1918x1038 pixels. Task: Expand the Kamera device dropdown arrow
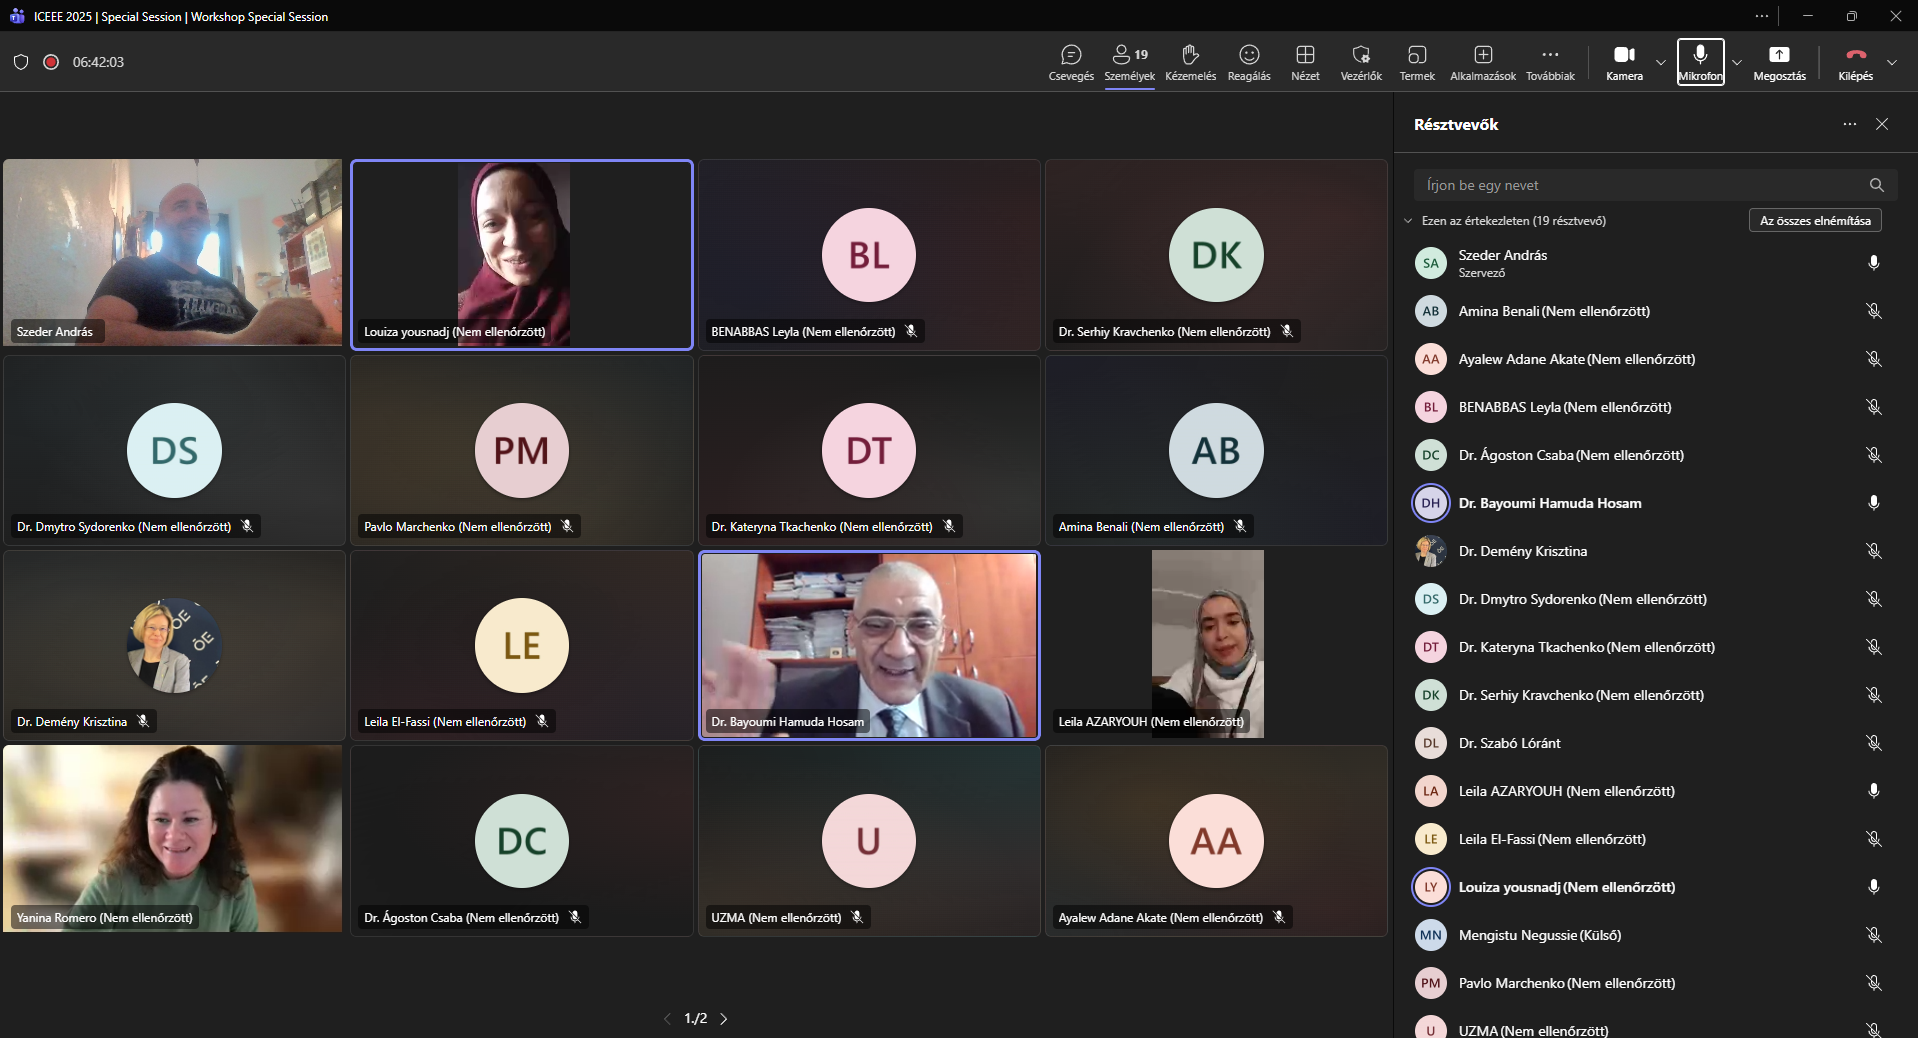(x=1661, y=62)
